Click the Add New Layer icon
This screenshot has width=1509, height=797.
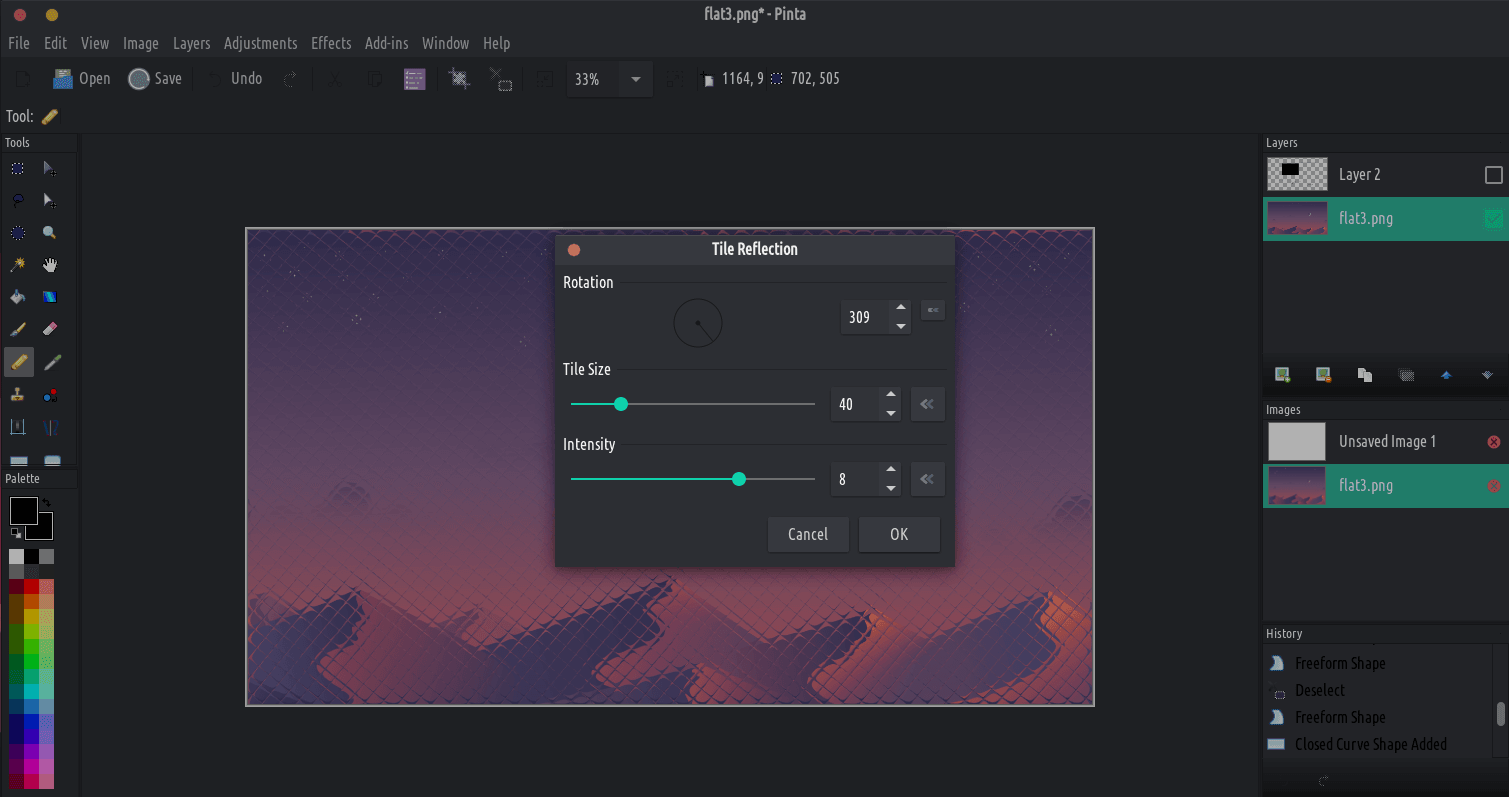tap(1282, 375)
